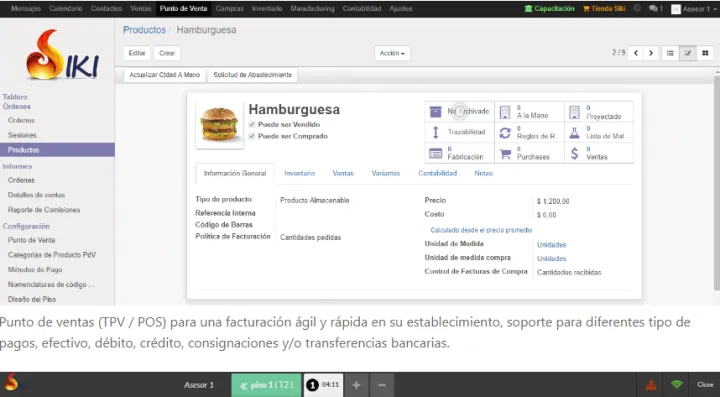Open the A la Mano stock button
The image size is (720, 397).
[x=529, y=112]
